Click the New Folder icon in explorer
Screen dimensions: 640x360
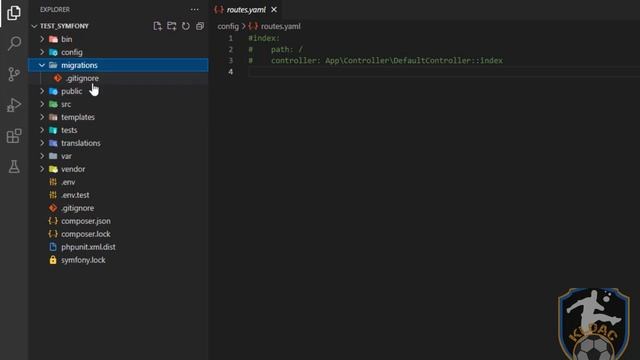(x=172, y=26)
